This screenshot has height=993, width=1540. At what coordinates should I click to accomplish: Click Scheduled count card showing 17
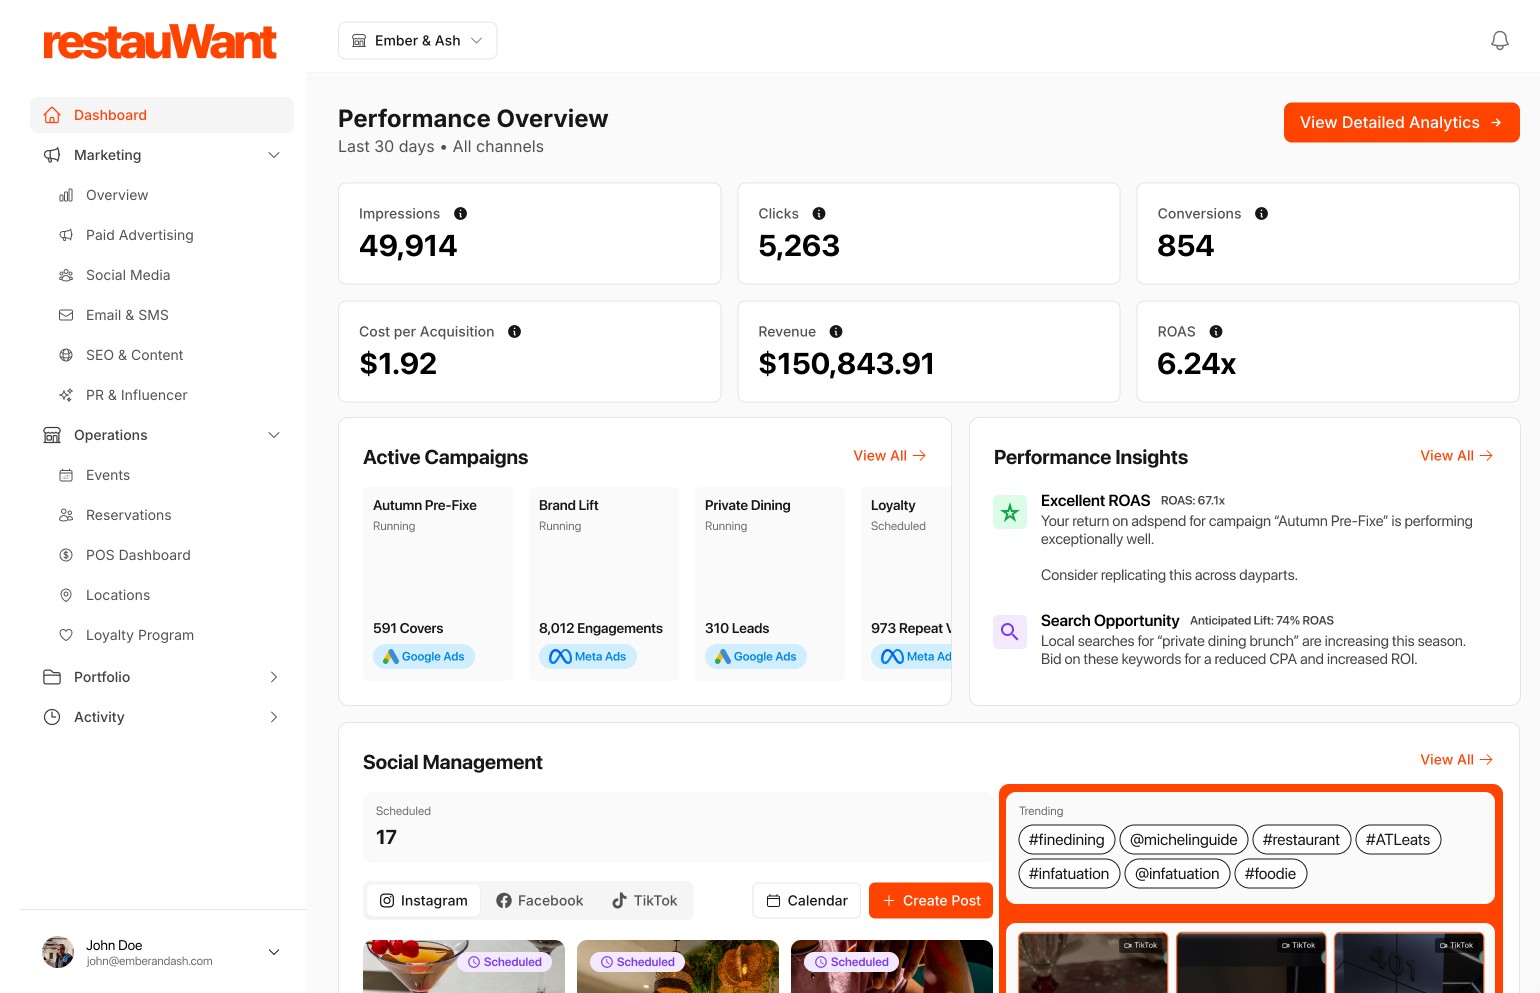678,827
